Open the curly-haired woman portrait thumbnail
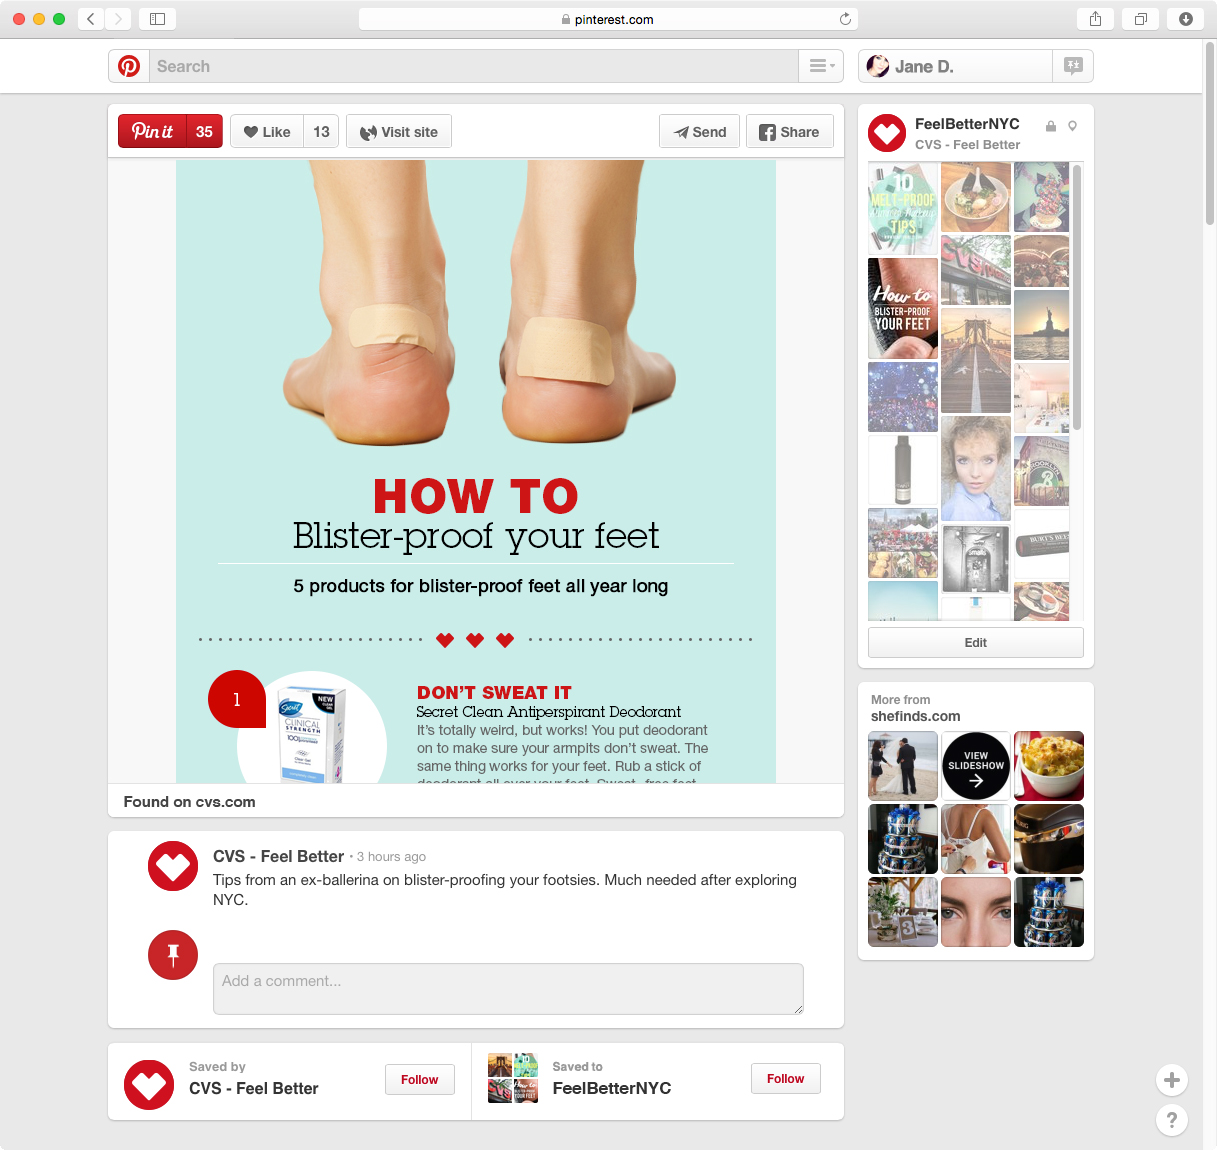1217x1150 pixels. pos(976,469)
